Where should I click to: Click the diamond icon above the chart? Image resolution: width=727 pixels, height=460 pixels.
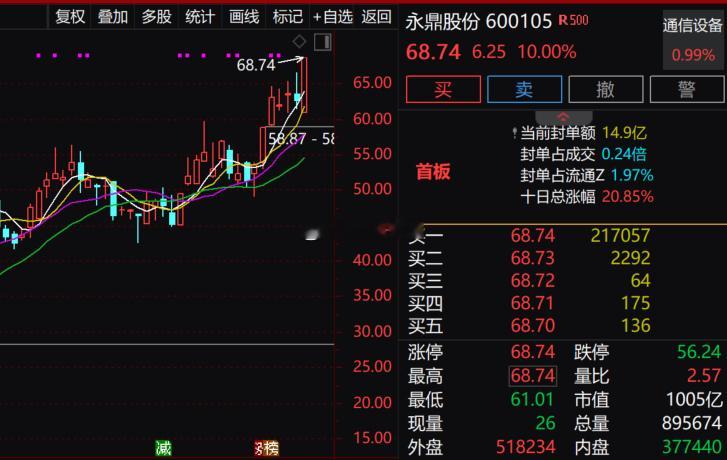tap(300, 41)
